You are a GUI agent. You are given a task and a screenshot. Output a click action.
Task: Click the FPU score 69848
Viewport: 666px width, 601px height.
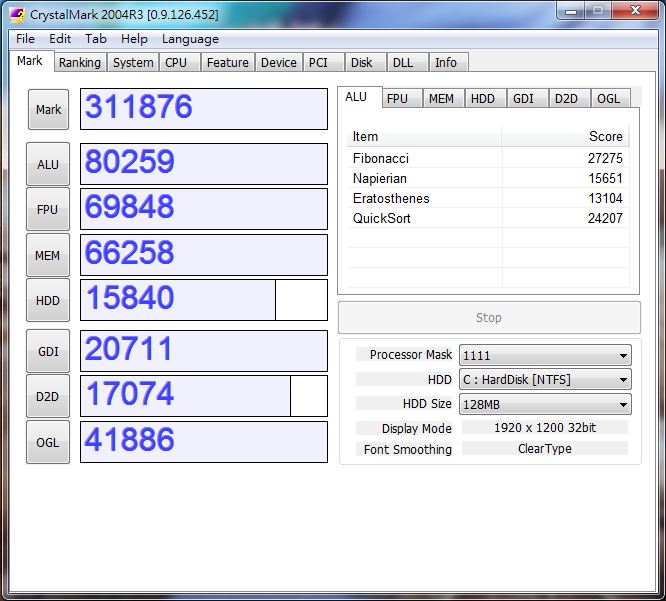[204, 209]
